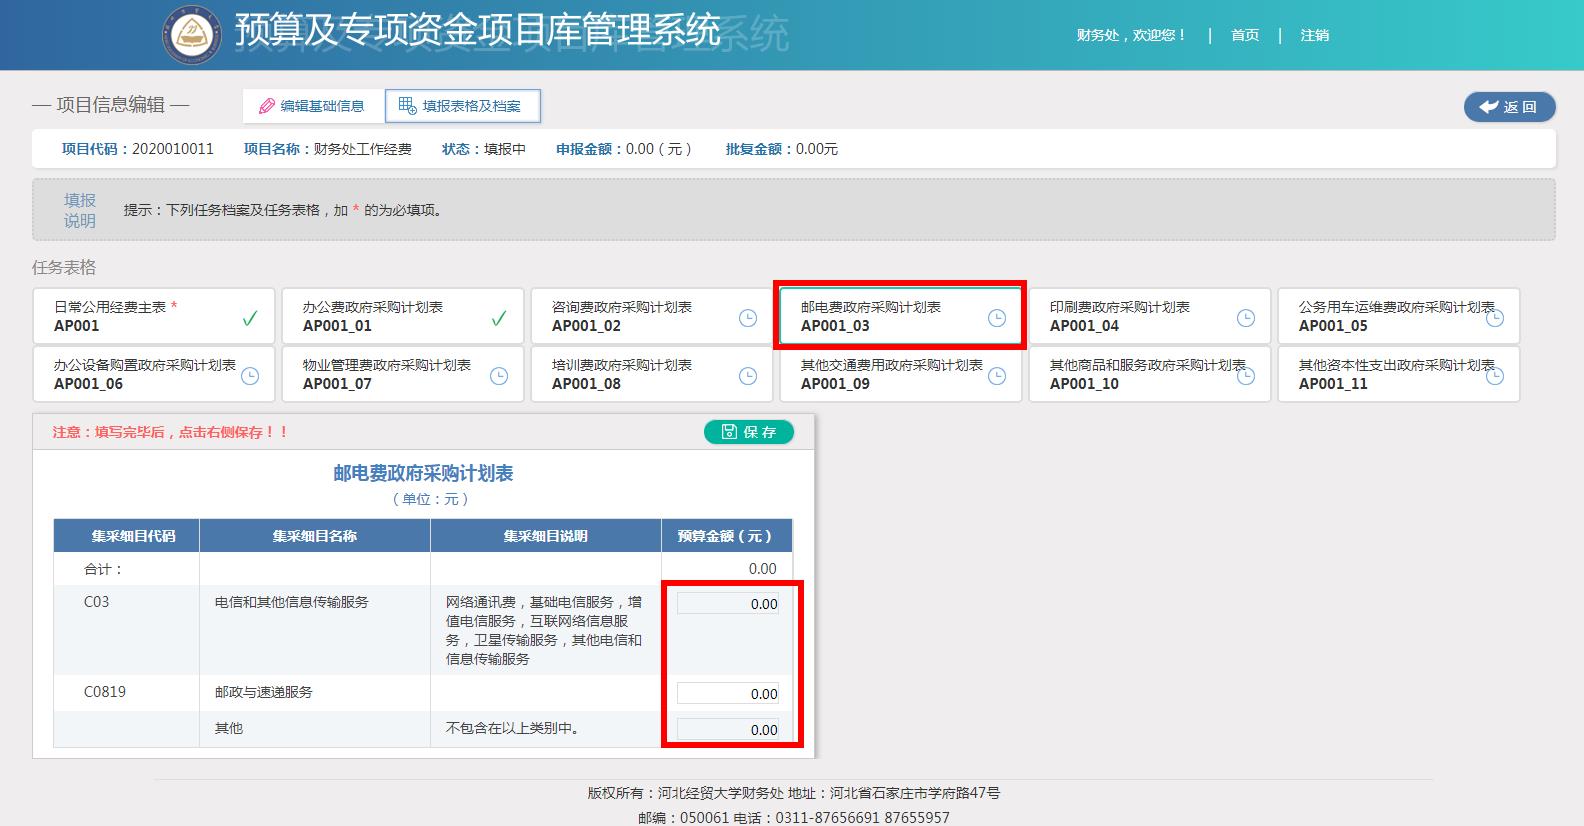Screen dimensions: 1584x826
Task: Open 办公设备购置政府采购计划表 AP001_06
Action: pos(153,375)
